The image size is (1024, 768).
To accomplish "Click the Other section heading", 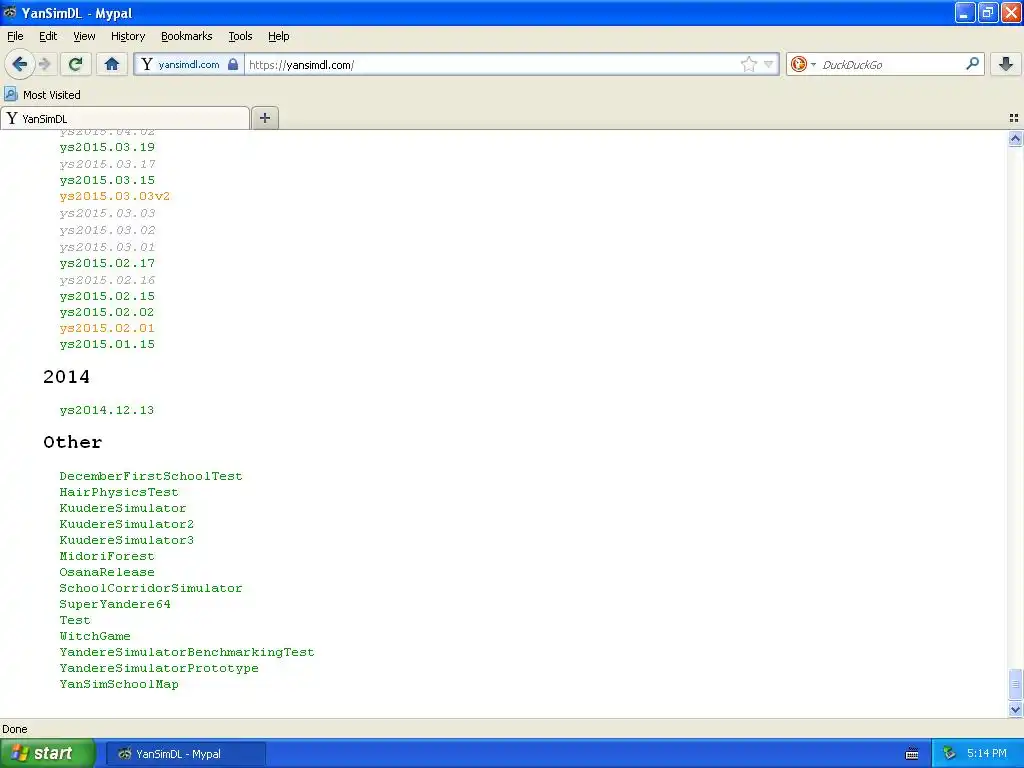I will point(72,442).
